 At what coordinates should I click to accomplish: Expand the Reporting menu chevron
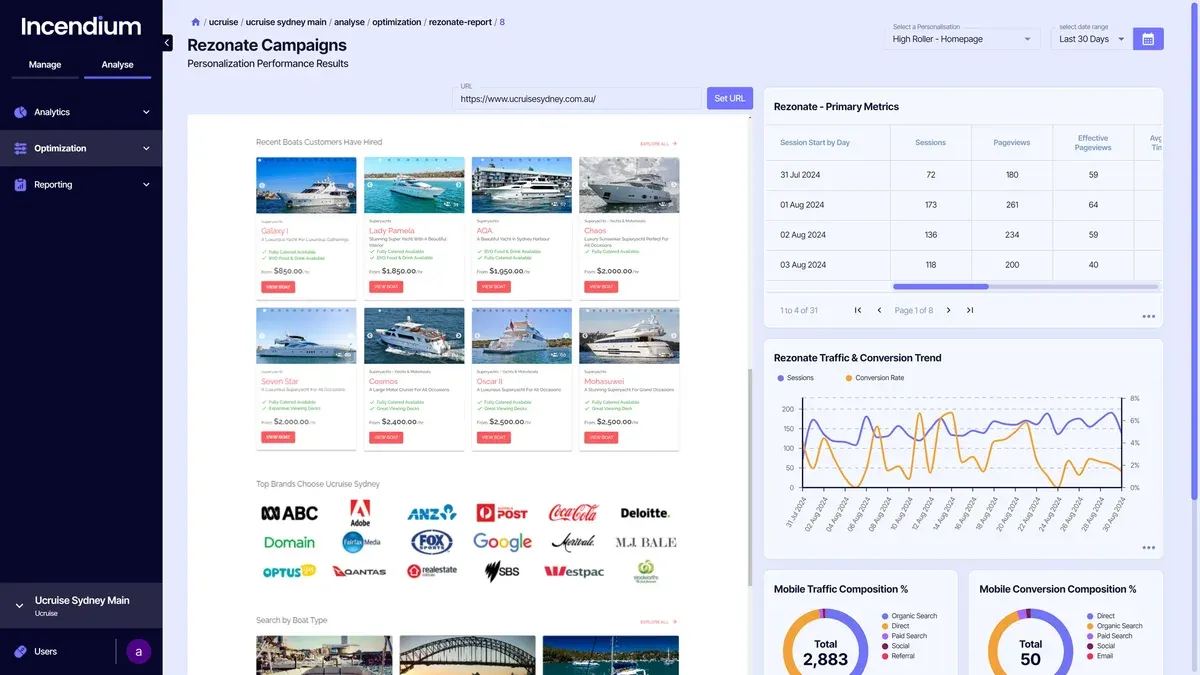tap(146, 184)
